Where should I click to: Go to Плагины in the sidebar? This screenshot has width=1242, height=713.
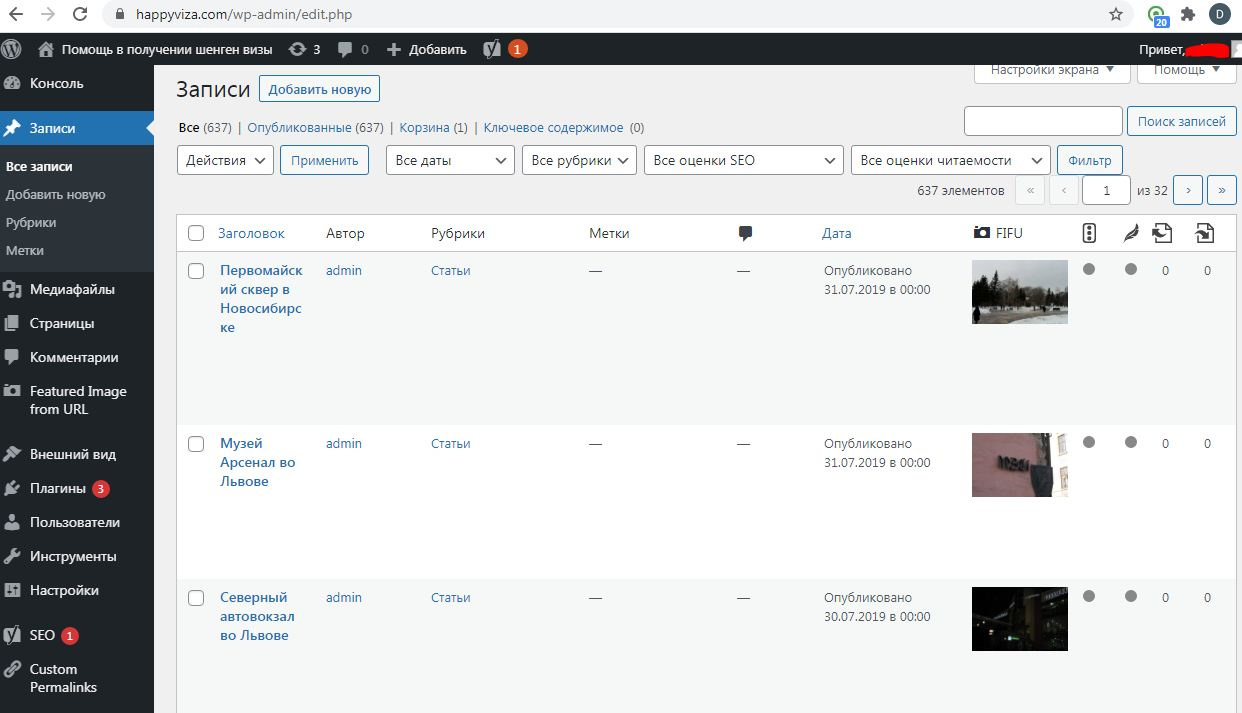58,488
